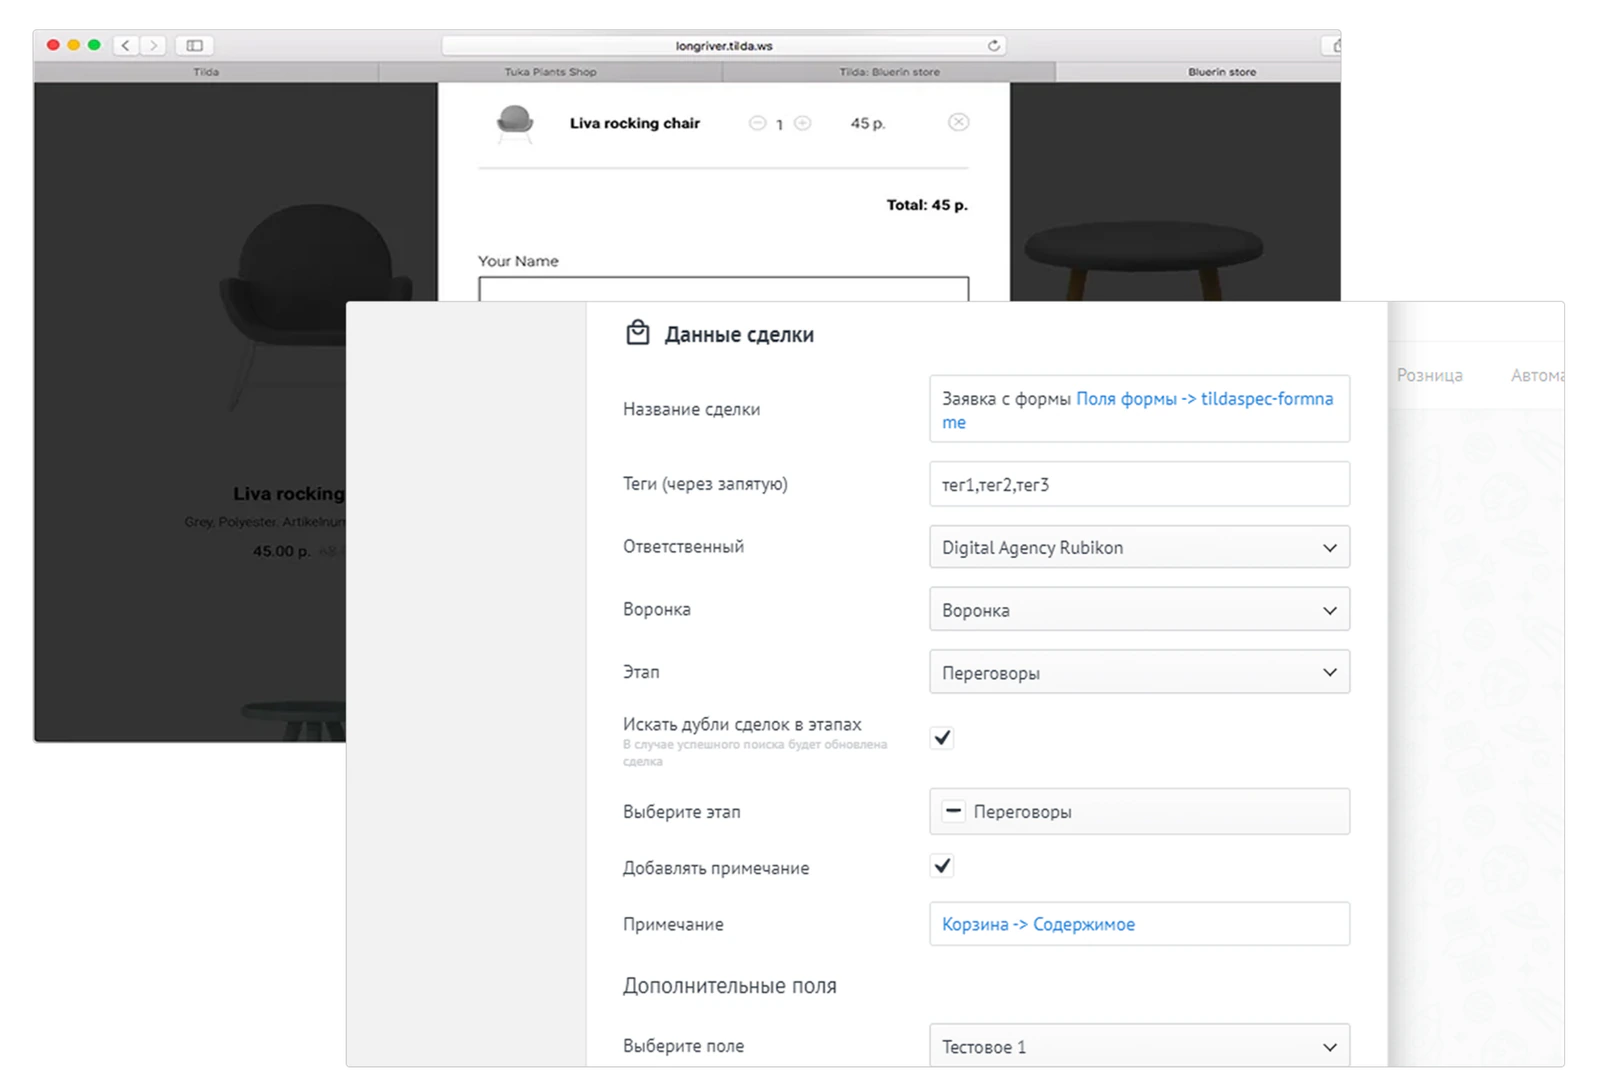
Task: Click the Дополнительные поля heading
Action: (730, 986)
